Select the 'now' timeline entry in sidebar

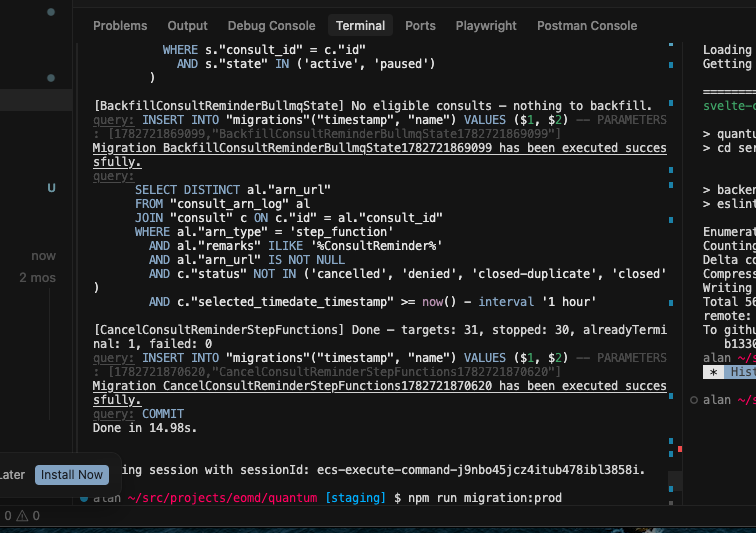coord(43,256)
